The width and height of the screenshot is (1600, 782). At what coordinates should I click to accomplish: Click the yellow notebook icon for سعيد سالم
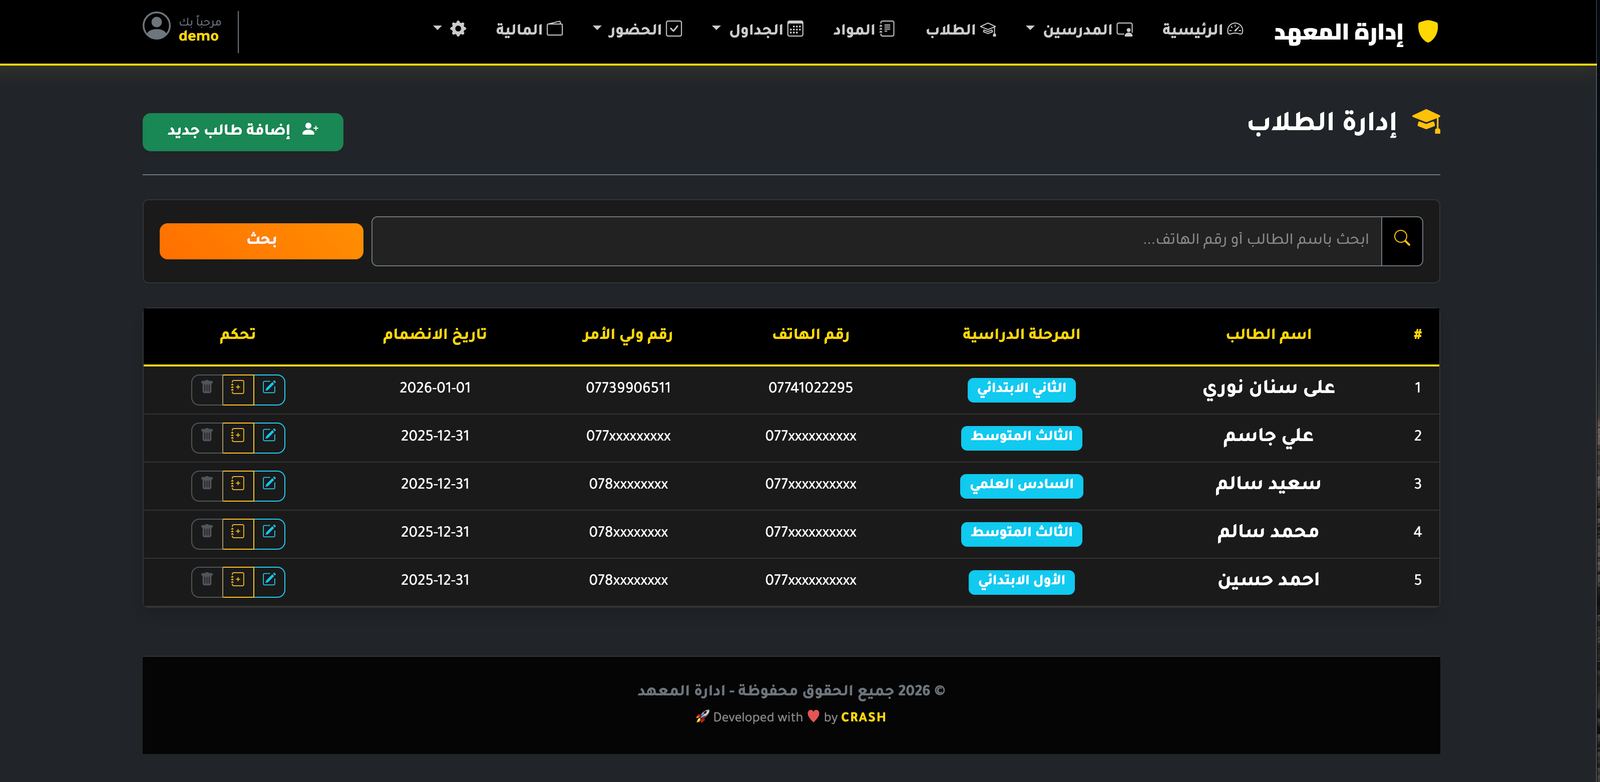238,484
